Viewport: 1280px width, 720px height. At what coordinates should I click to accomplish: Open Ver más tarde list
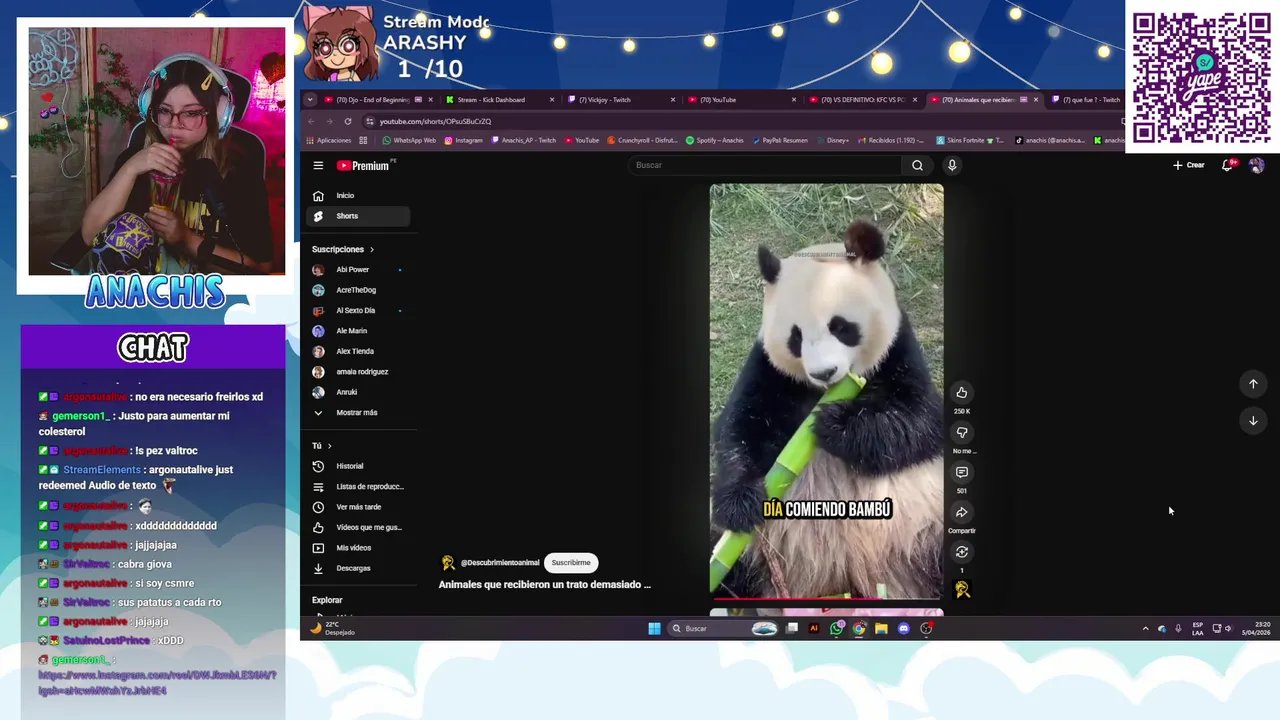pyautogui.click(x=358, y=507)
